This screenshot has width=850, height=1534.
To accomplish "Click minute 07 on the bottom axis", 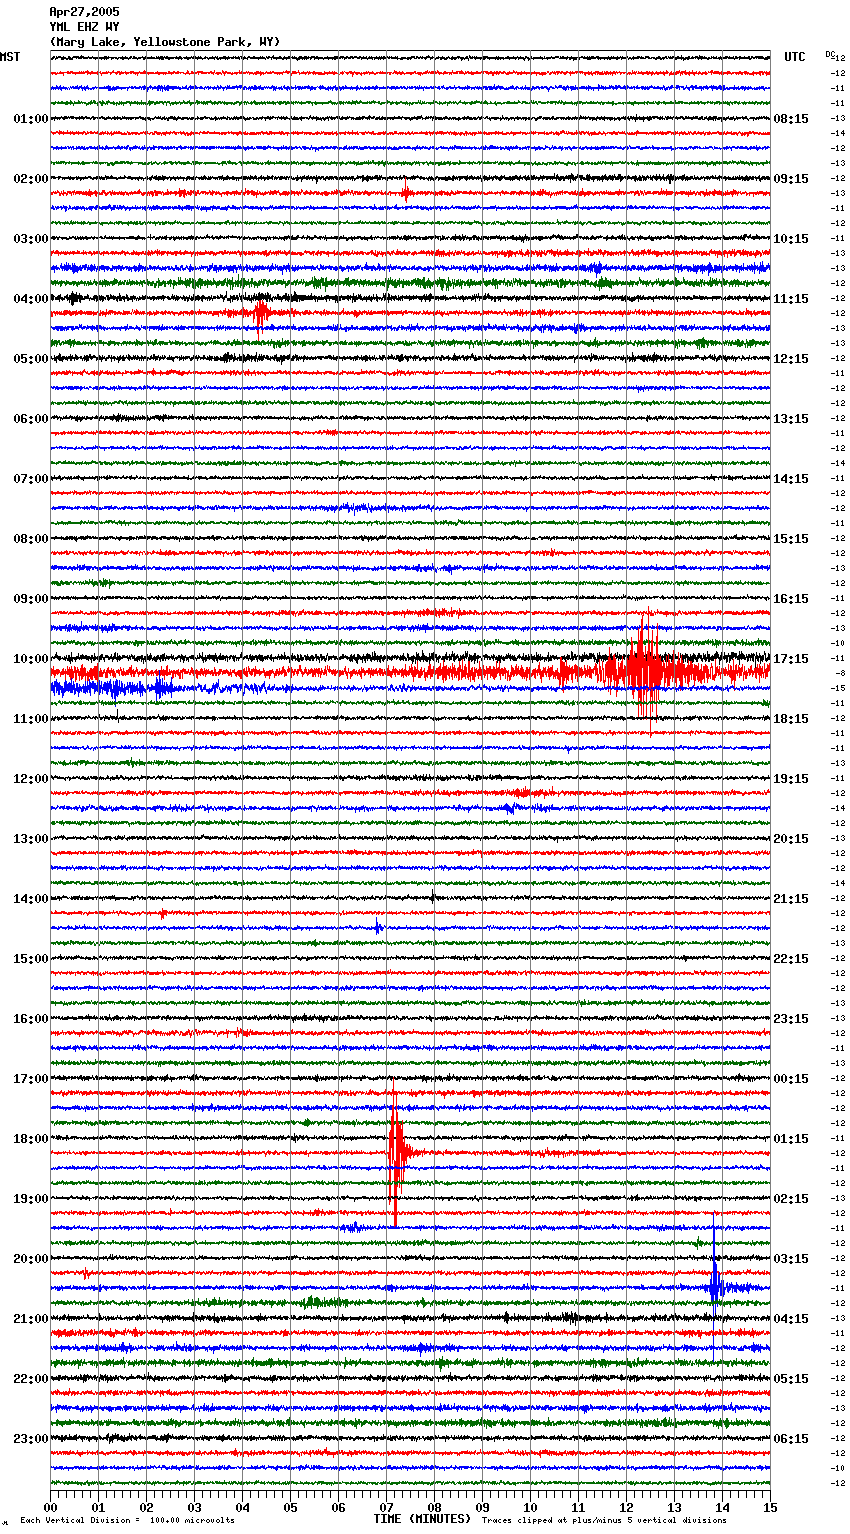I will [x=387, y=1507].
